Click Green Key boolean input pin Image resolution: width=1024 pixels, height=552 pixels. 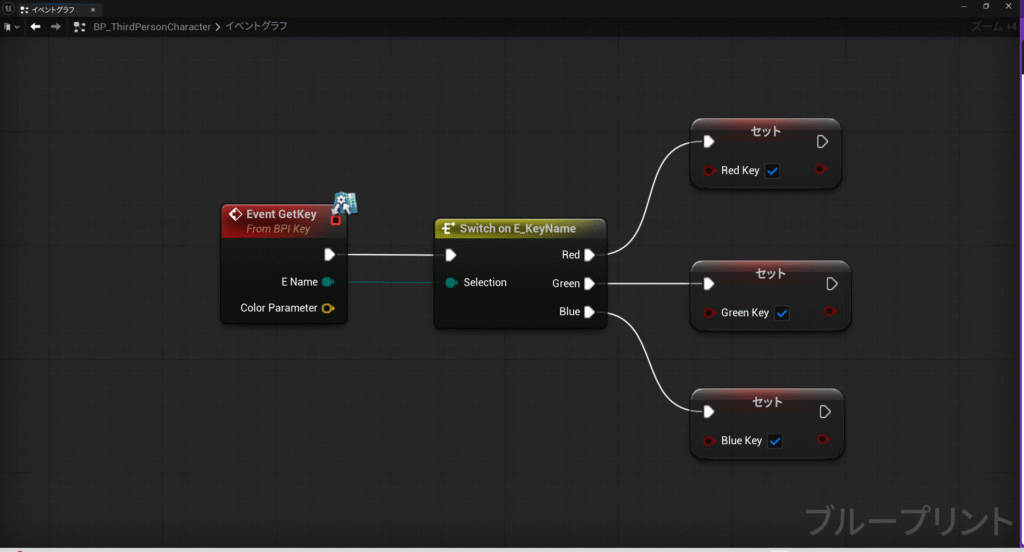(709, 313)
